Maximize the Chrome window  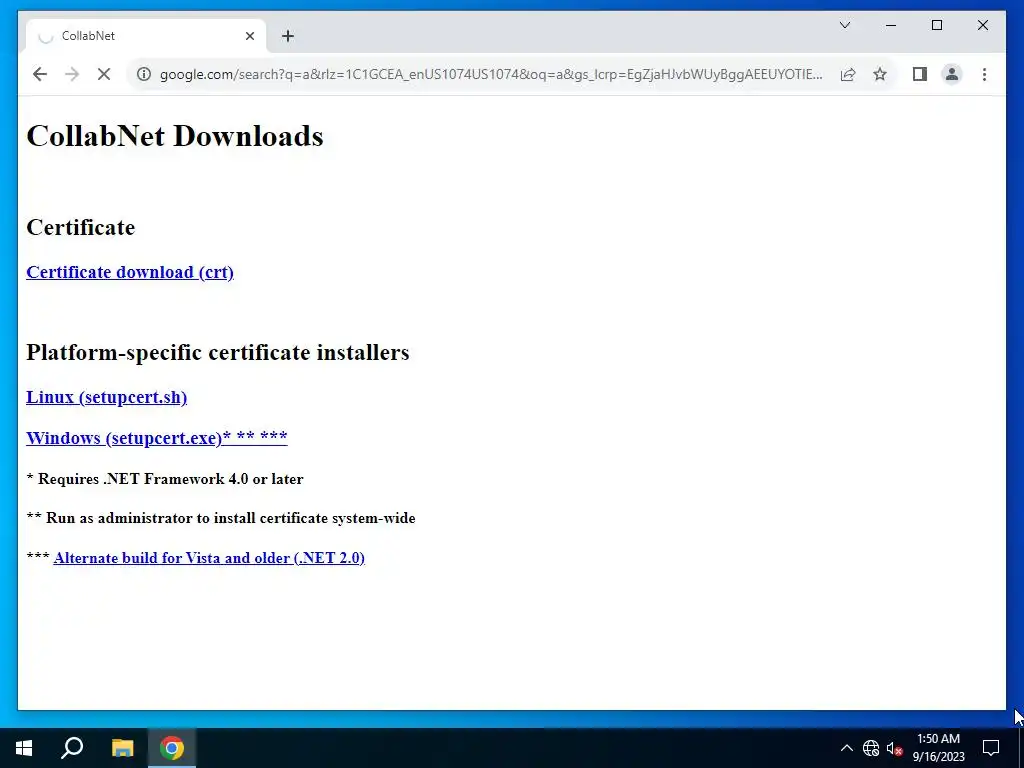936,25
